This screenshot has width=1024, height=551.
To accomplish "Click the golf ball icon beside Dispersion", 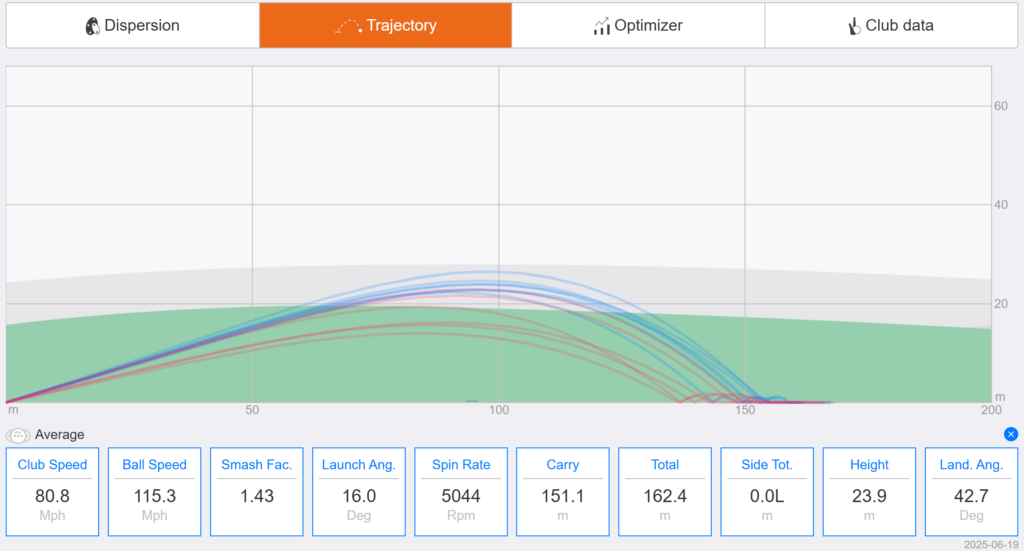I will point(93,25).
